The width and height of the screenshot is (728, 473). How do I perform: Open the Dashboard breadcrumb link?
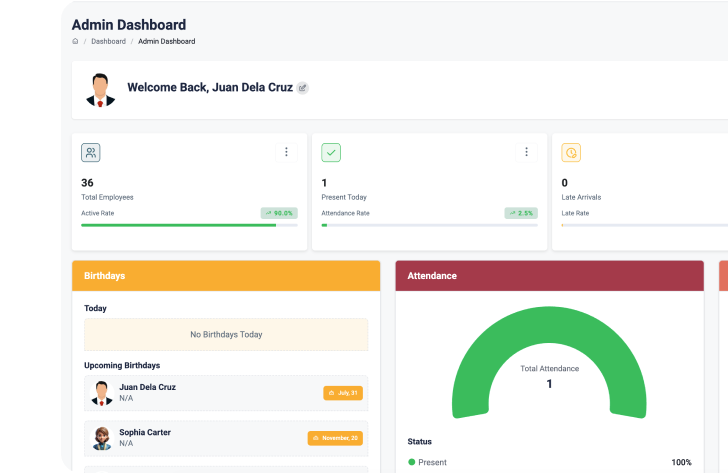point(108,41)
